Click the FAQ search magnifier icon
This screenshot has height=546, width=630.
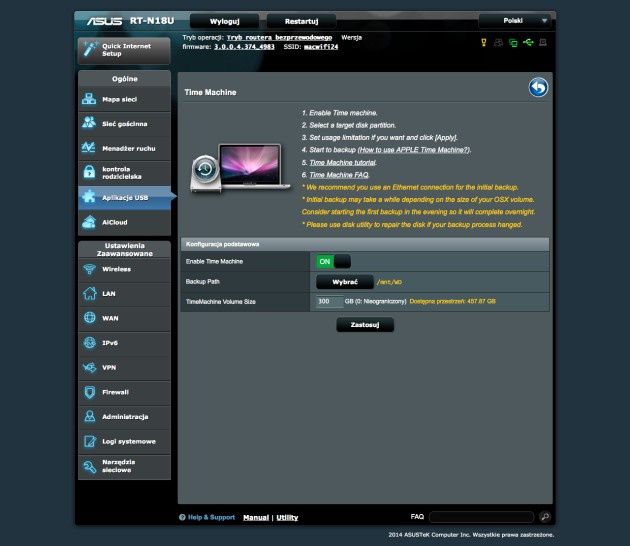545,516
